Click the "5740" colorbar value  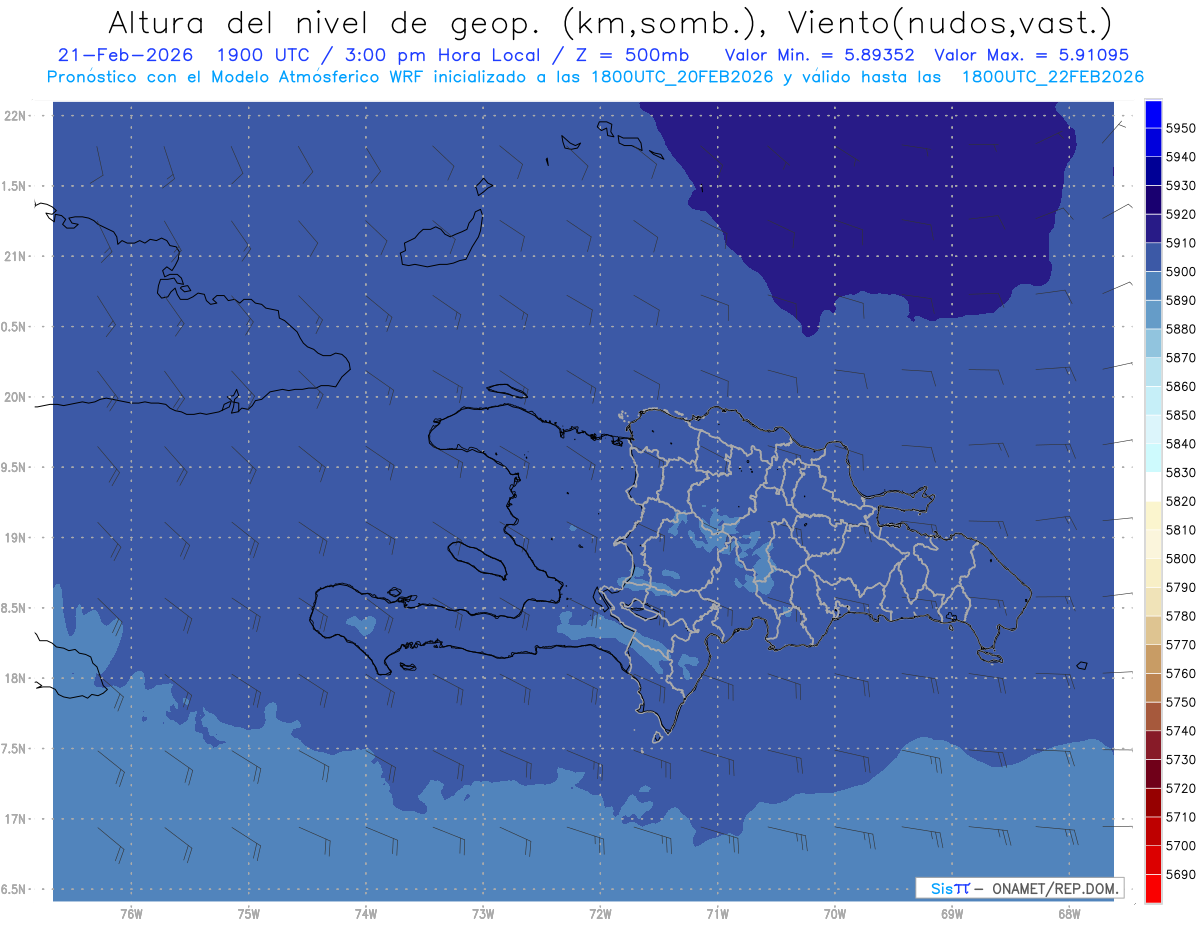(x=1181, y=732)
